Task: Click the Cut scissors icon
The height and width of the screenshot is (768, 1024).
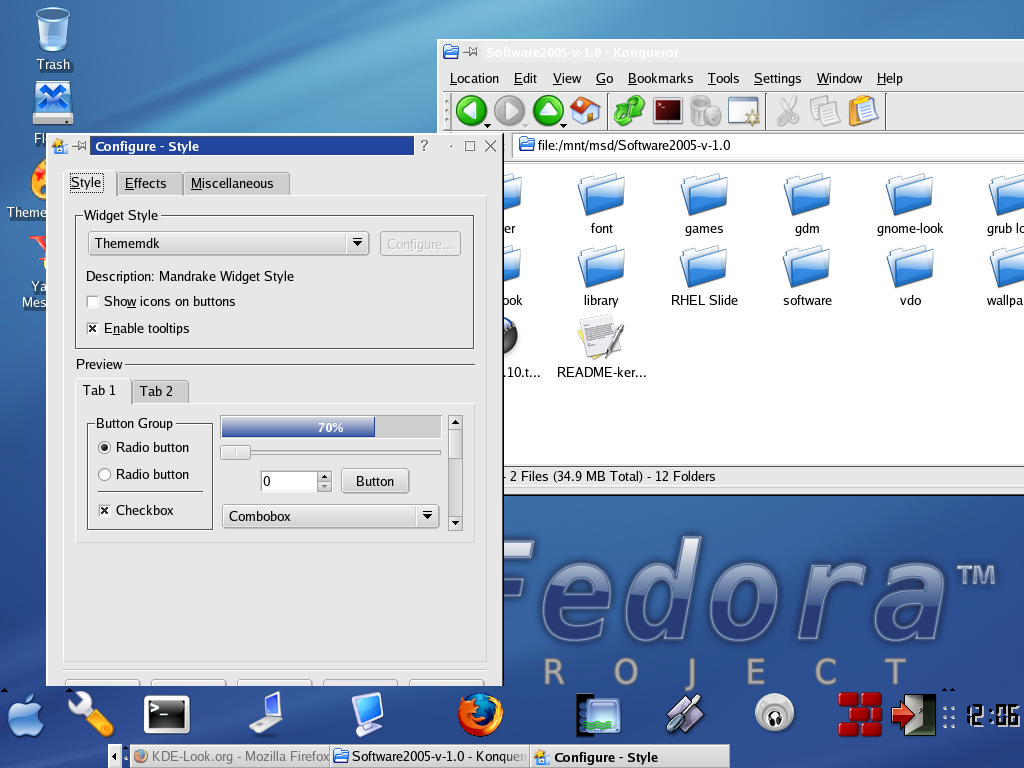Action: (x=788, y=110)
